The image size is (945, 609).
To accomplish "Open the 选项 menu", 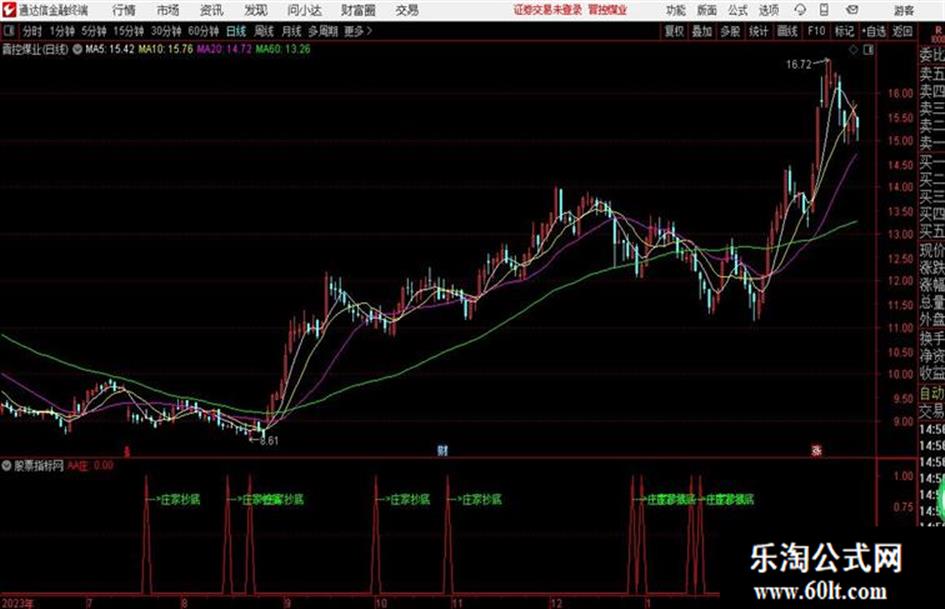I will 769,10.
